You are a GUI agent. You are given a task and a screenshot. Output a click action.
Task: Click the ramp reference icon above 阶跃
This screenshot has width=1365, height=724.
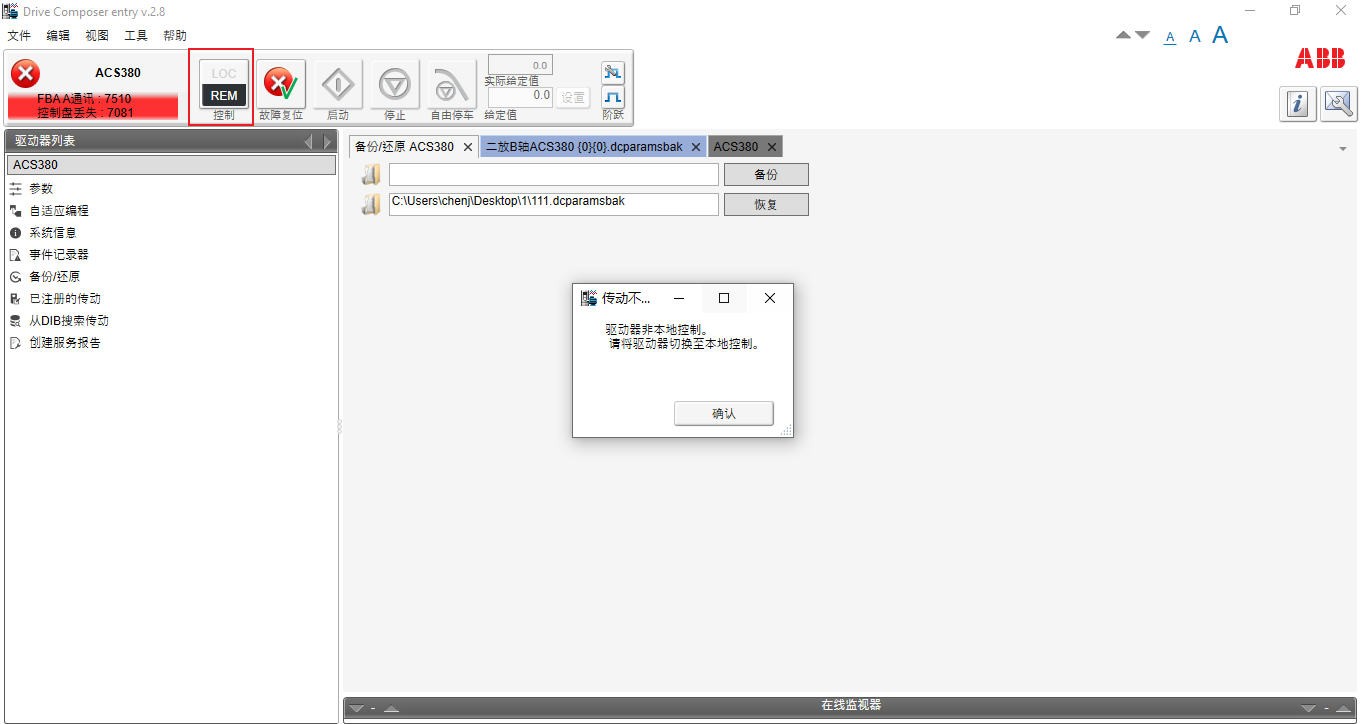point(612,72)
